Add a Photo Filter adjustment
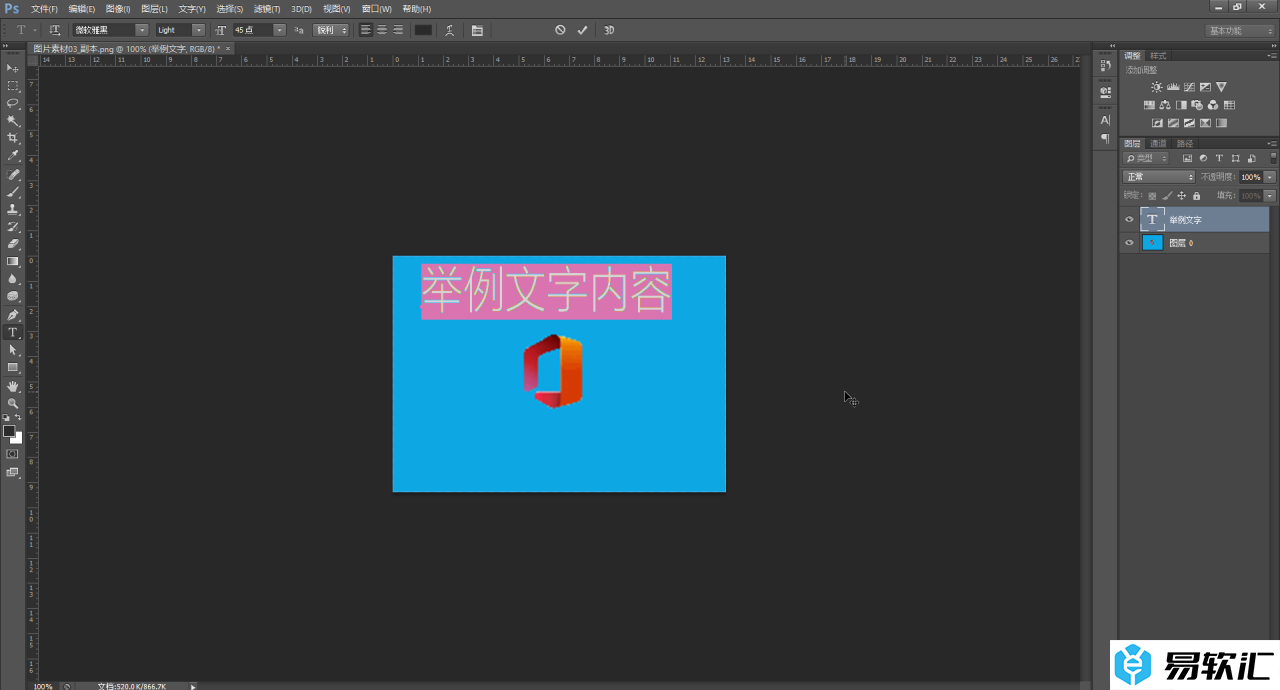1280x690 pixels. pyautogui.click(x=1197, y=105)
